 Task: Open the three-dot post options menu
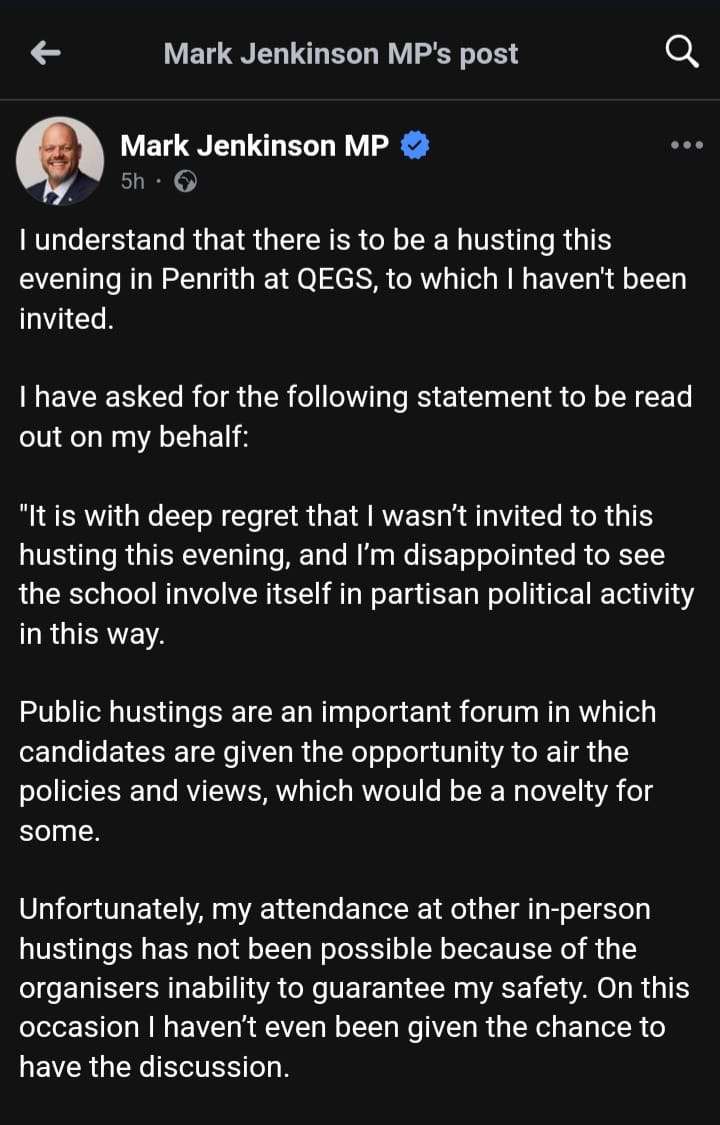click(x=686, y=145)
